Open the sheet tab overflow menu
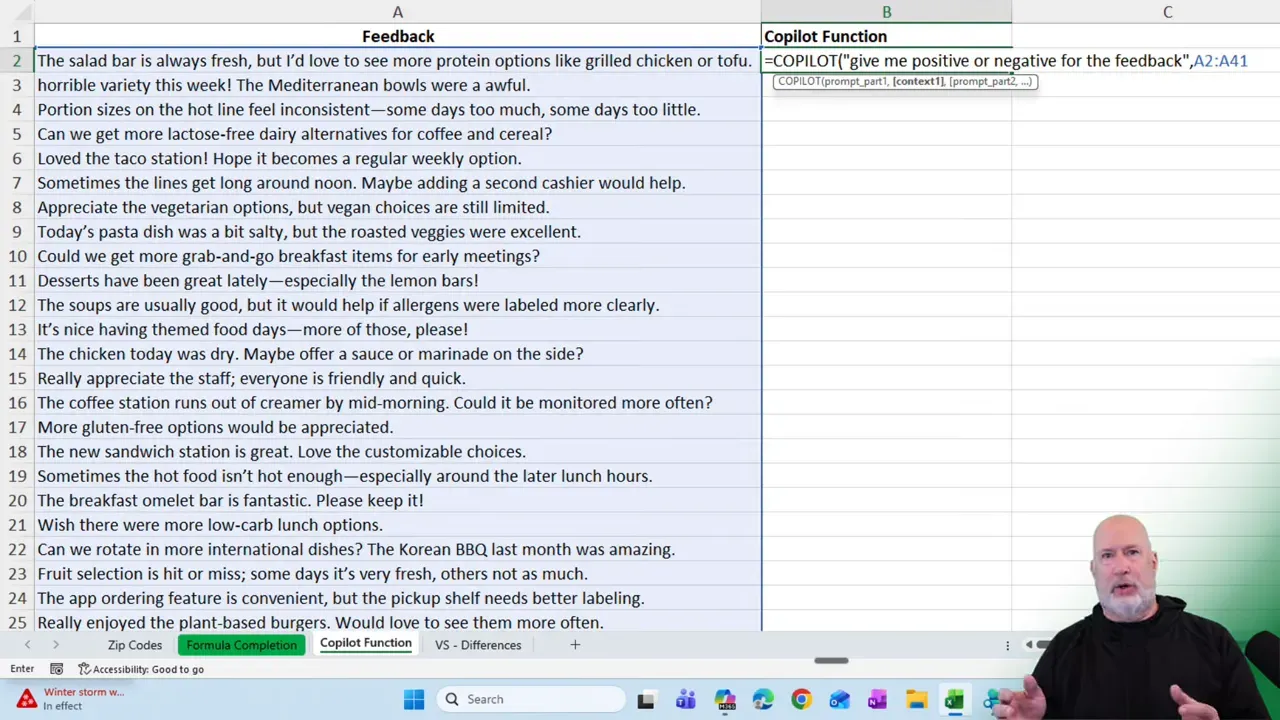 pyautogui.click(x=1007, y=645)
